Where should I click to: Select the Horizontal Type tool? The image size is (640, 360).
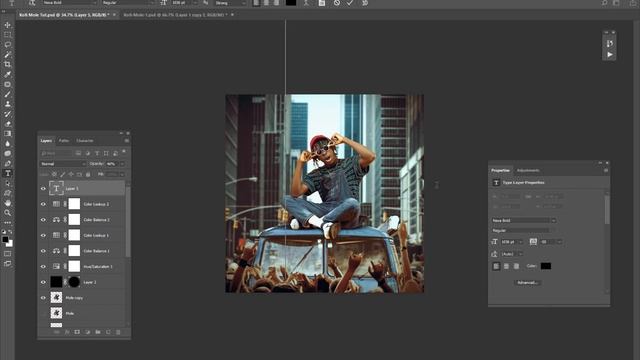coord(7,173)
